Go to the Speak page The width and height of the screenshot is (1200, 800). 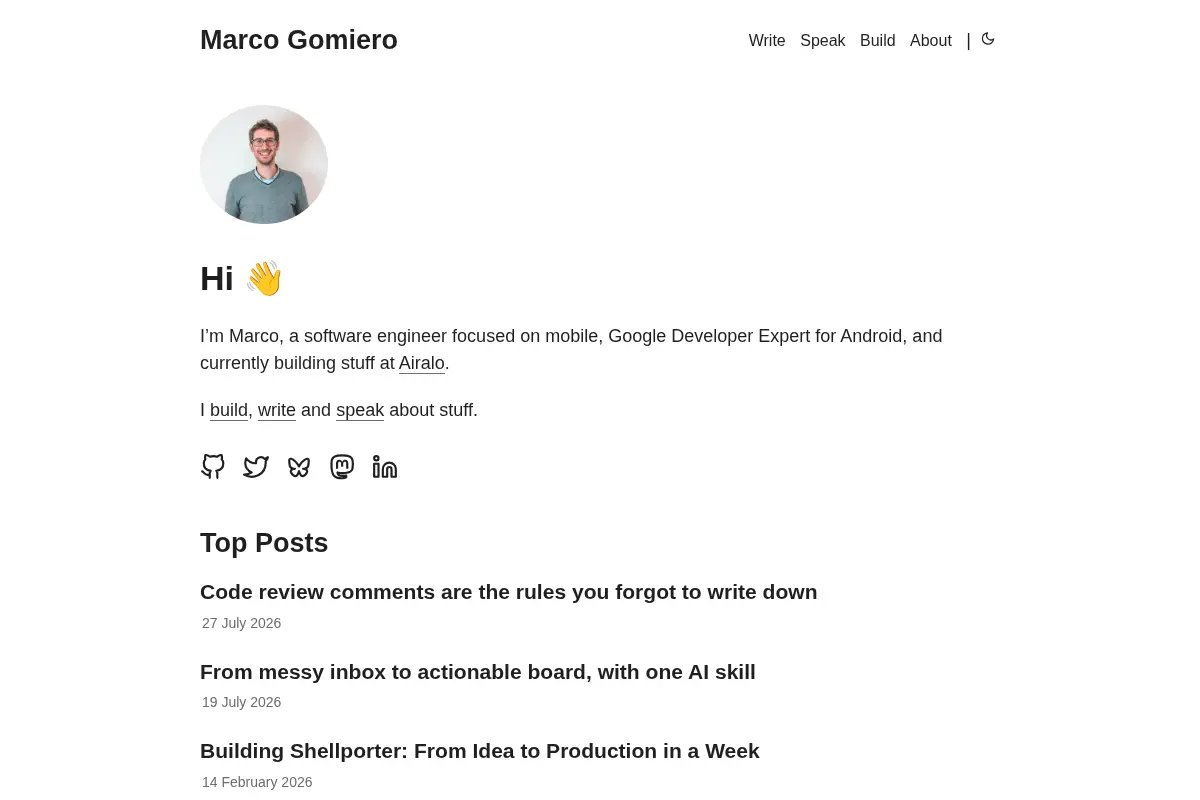[x=823, y=41]
